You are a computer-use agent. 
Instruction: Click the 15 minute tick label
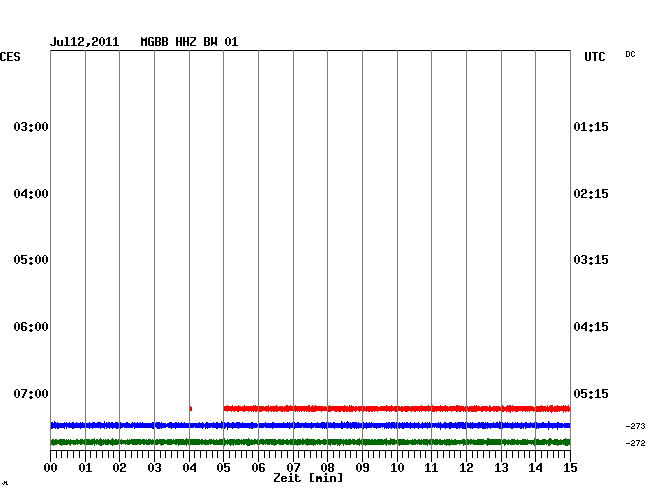pyautogui.click(x=570, y=468)
